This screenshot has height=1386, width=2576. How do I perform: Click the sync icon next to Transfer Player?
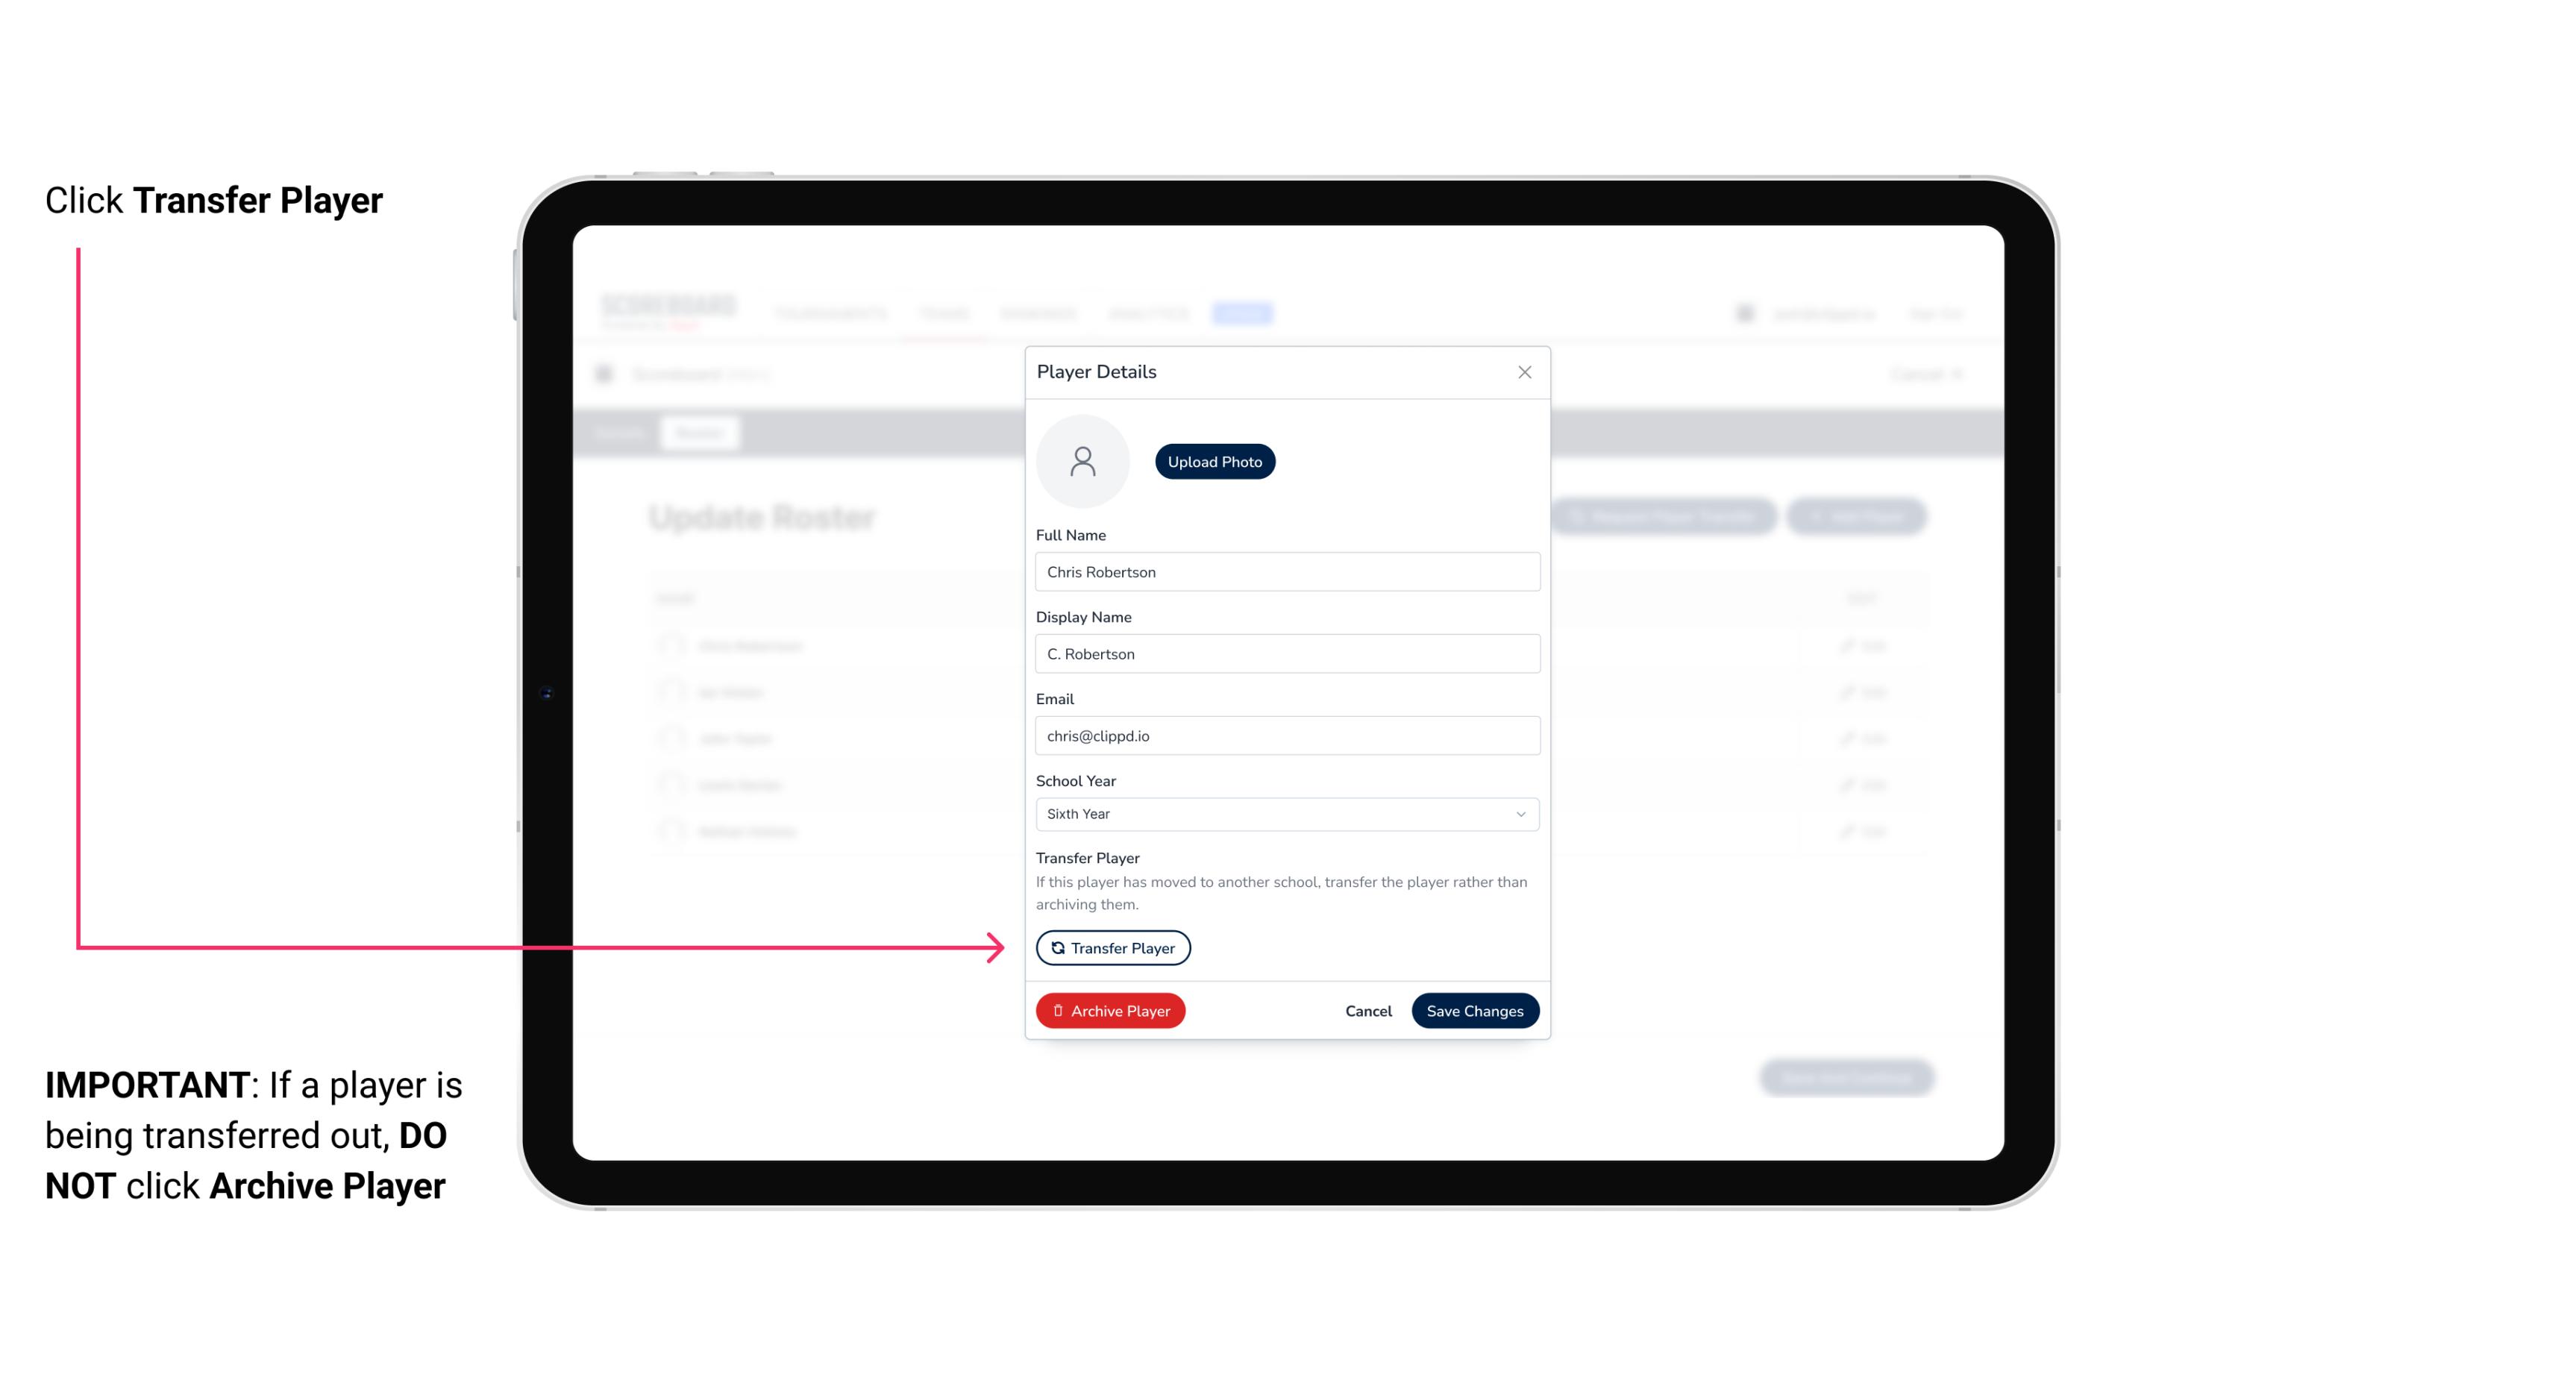pyautogui.click(x=1055, y=947)
